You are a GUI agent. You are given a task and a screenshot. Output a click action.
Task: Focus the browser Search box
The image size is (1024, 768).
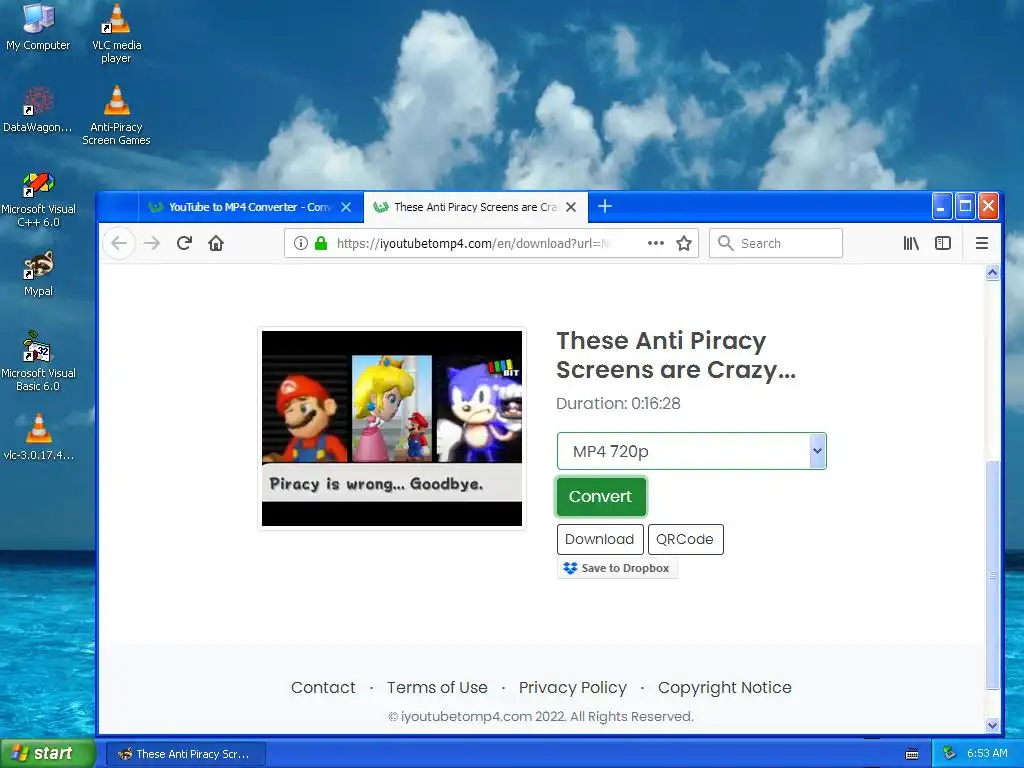(x=776, y=244)
